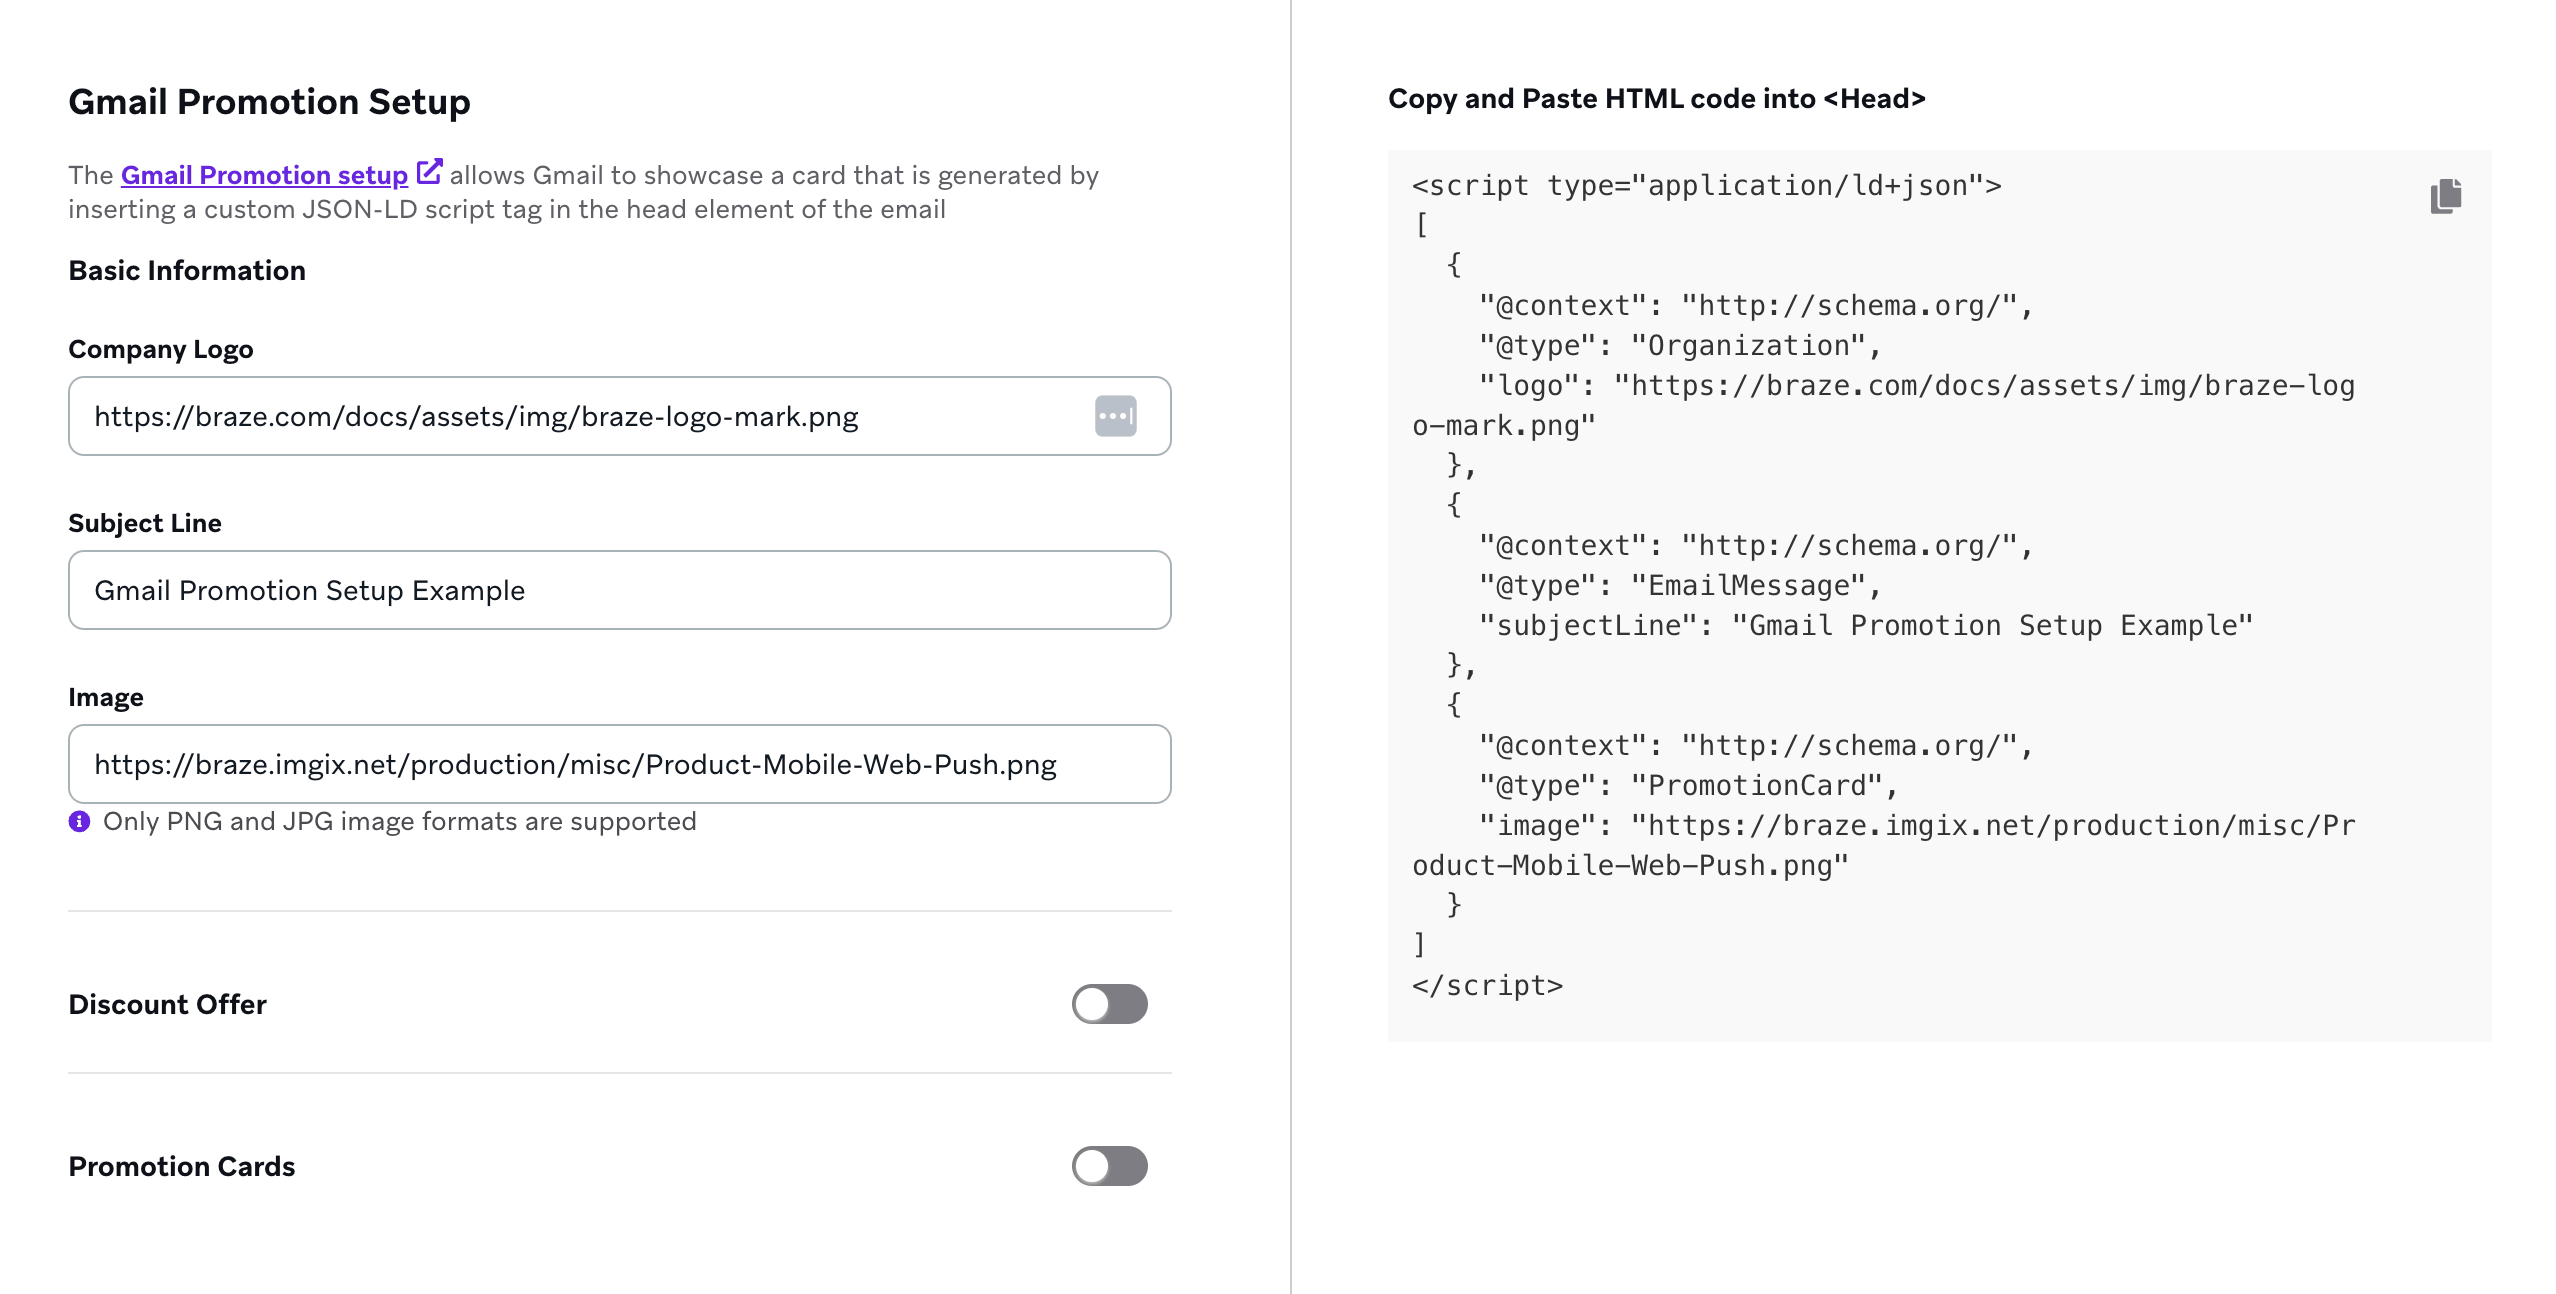This screenshot has width=2556, height=1294.
Task: Turn on the Promotion Cards toggle
Action: (x=1109, y=1166)
